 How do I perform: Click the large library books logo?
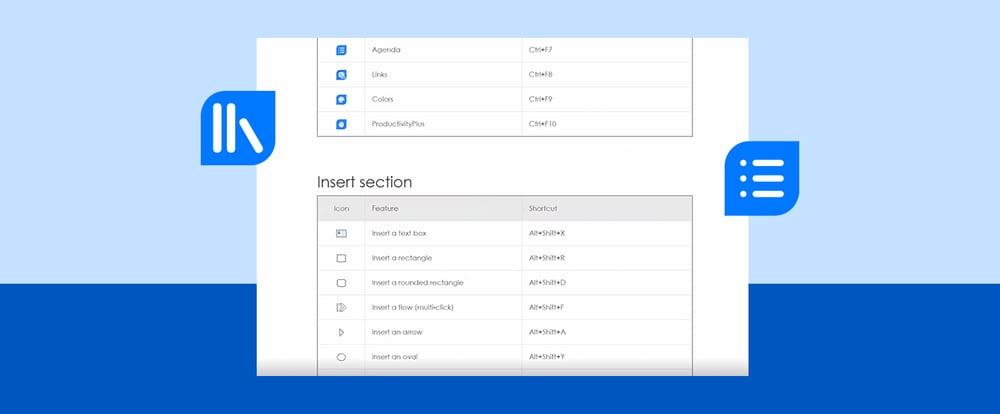pyautogui.click(x=238, y=128)
